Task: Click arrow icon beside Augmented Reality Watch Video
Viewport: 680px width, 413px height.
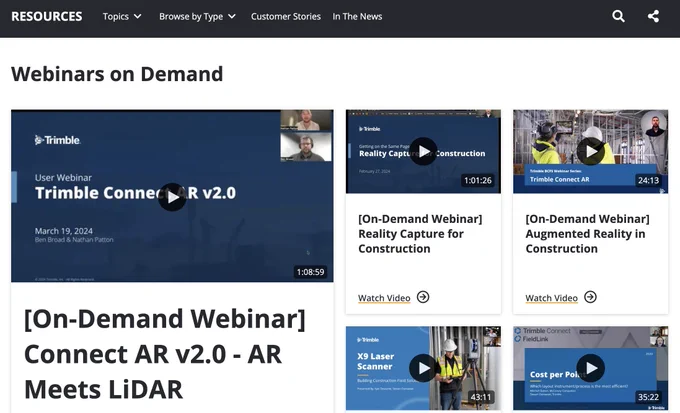Action: pyautogui.click(x=590, y=297)
